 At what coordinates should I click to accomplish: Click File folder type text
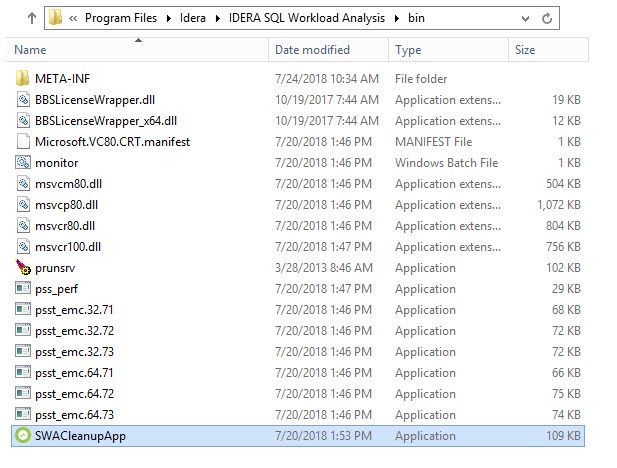pyautogui.click(x=421, y=79)
